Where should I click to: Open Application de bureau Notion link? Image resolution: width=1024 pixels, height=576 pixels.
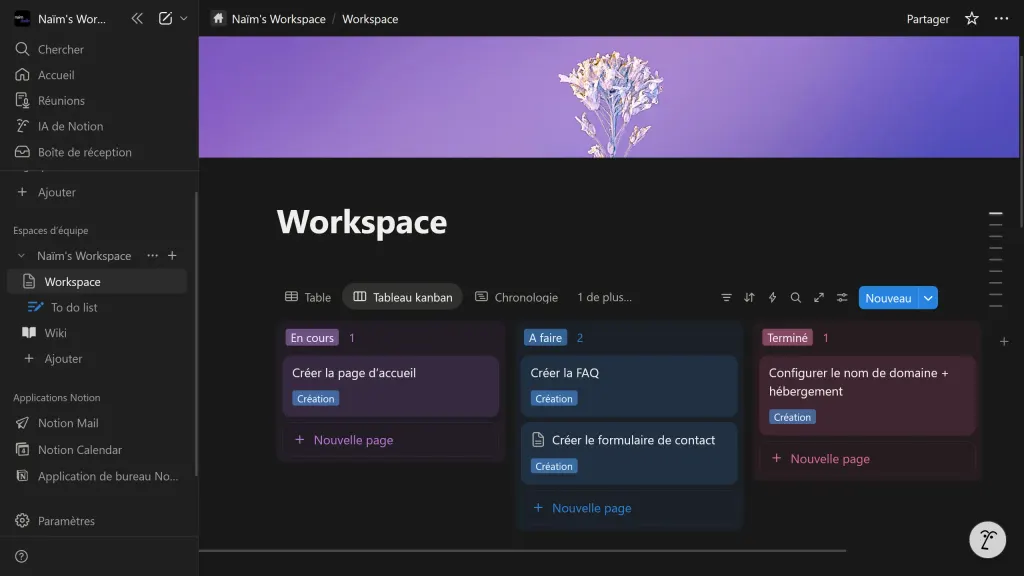[99, 476]
